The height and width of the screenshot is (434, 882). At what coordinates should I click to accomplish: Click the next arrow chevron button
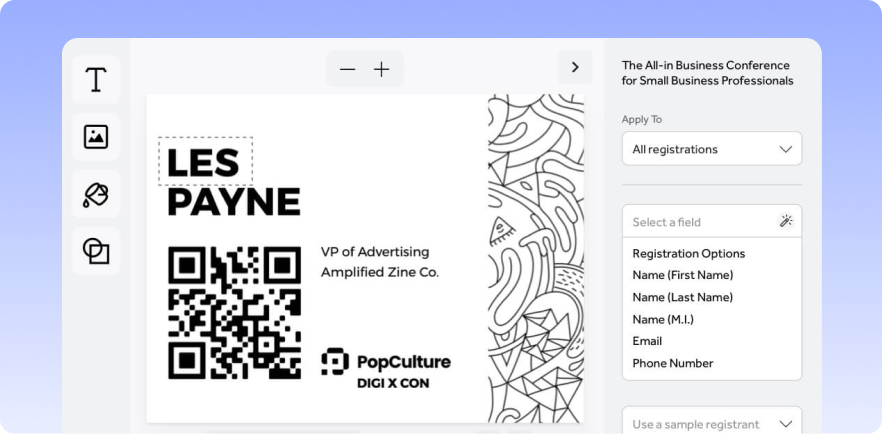[x=575, y=67]
